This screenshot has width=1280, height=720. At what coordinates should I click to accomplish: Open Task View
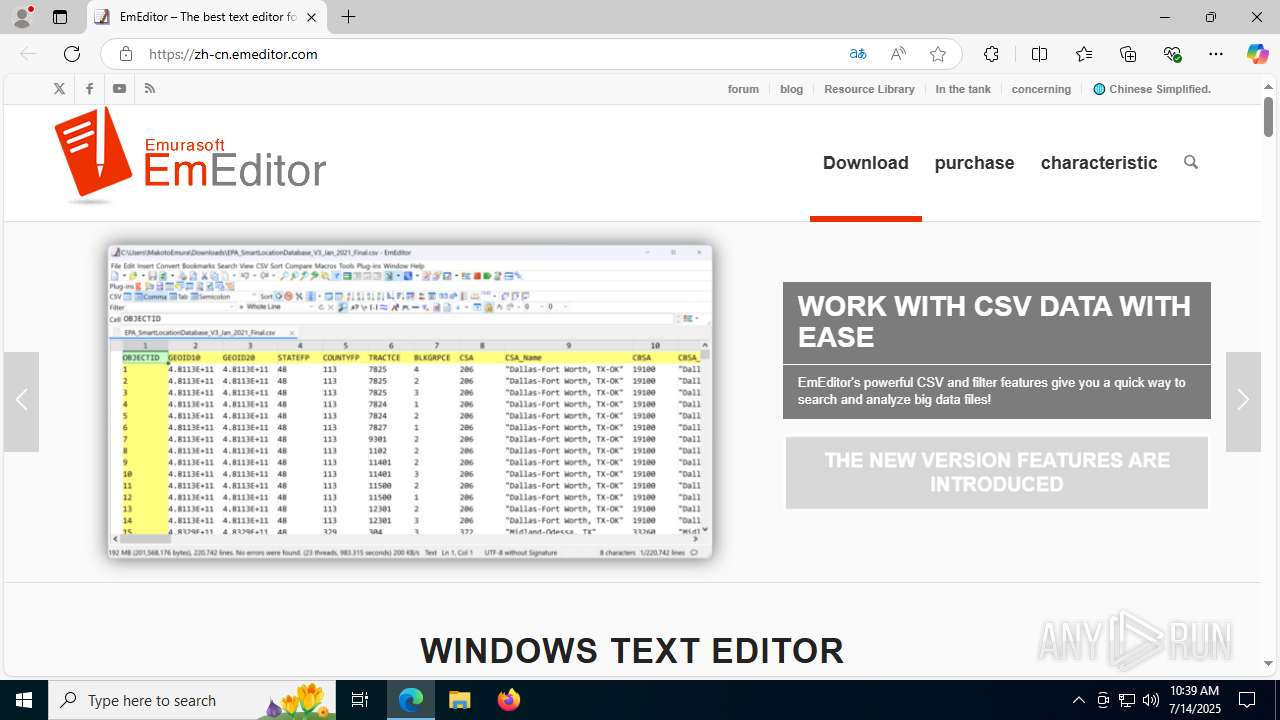tap(360, 700)
